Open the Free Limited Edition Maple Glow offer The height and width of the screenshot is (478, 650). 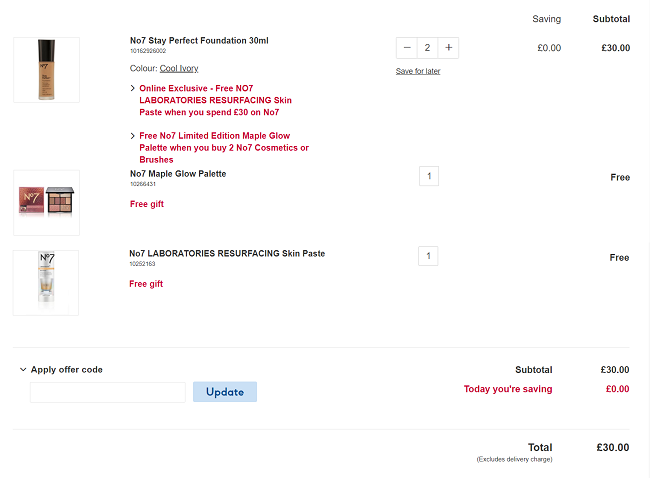point(224,148)
